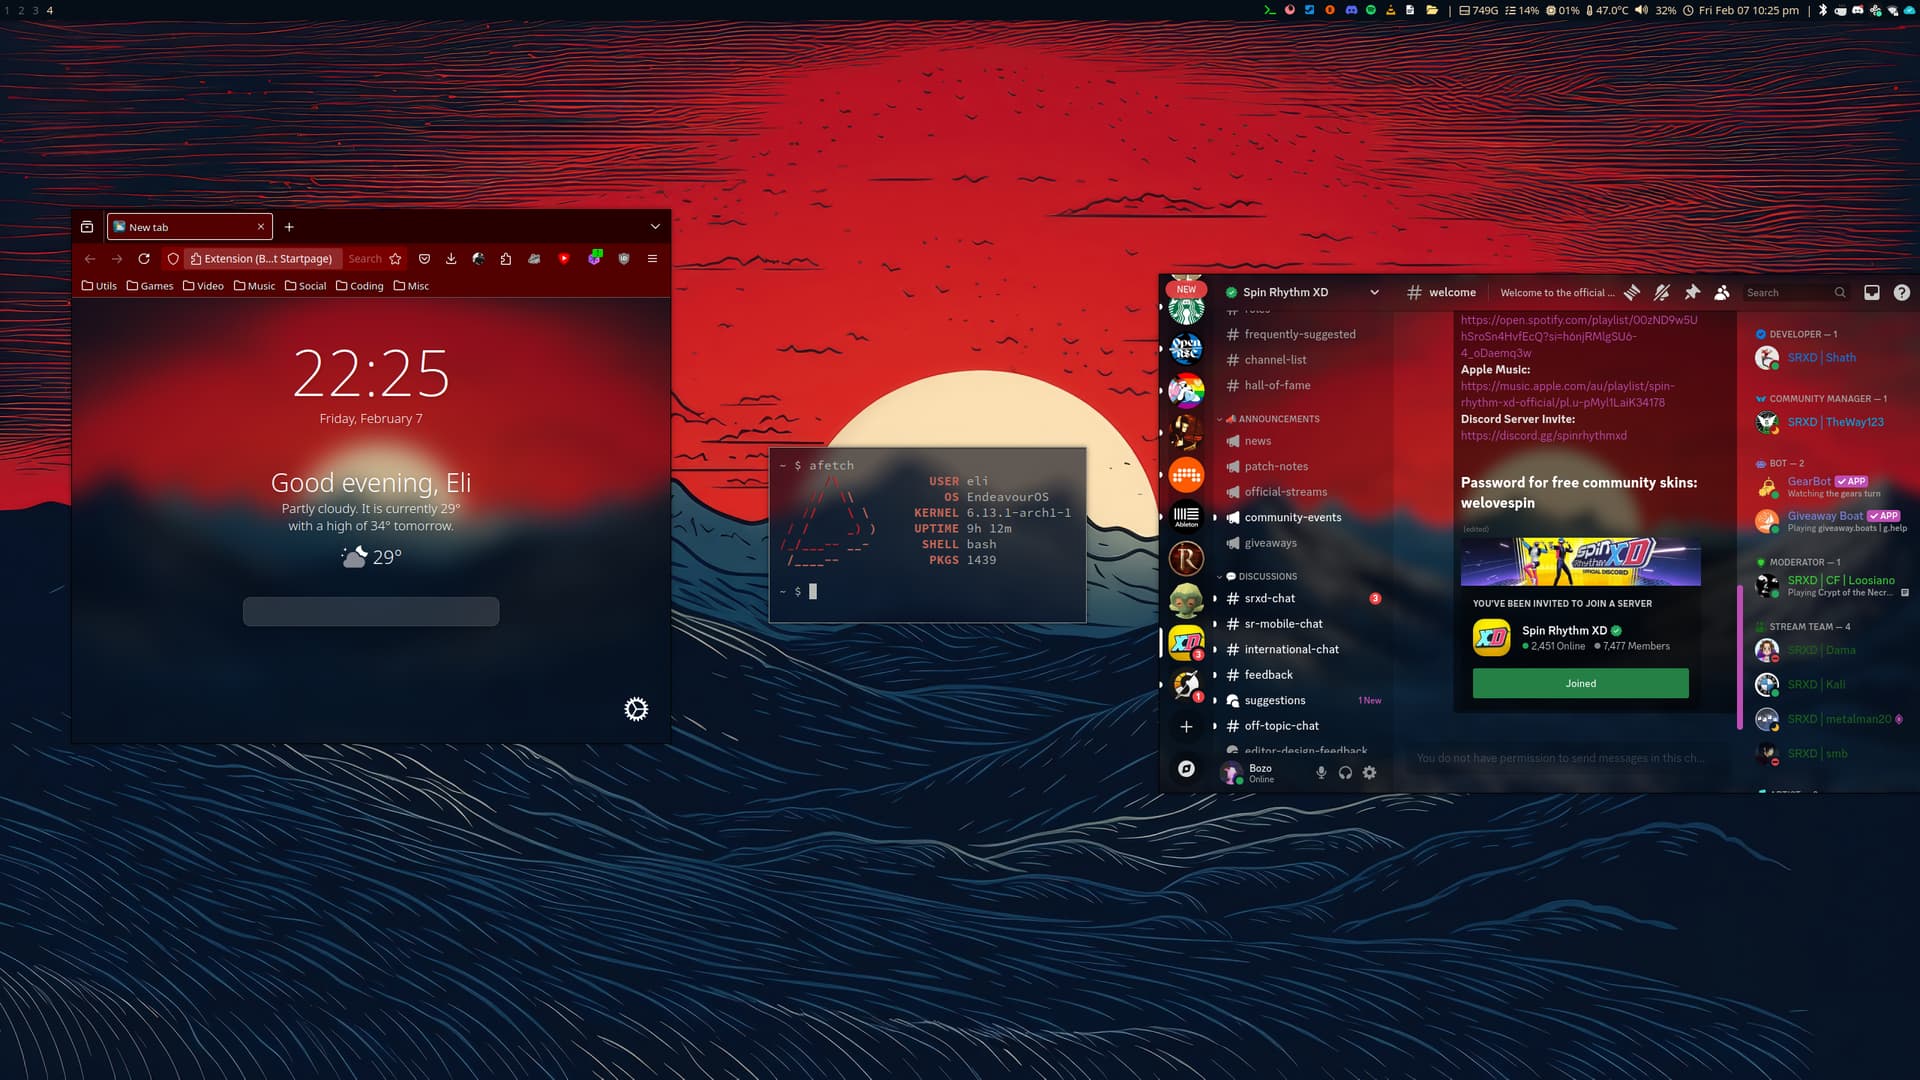Reload the browser page
Image resolution: width=1920 pixels, height=1080 pixels.
pos(144,258)
